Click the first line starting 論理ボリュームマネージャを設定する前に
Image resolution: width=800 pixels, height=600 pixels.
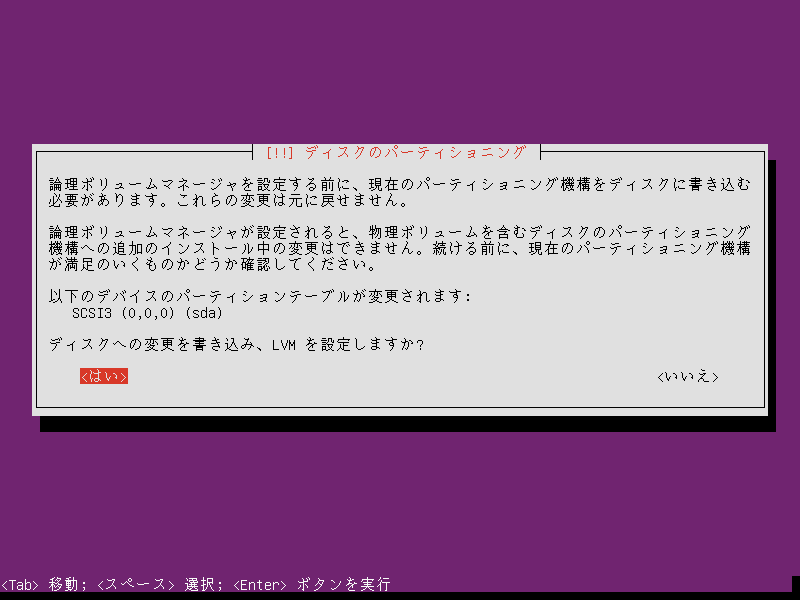[x=399, y=184]
